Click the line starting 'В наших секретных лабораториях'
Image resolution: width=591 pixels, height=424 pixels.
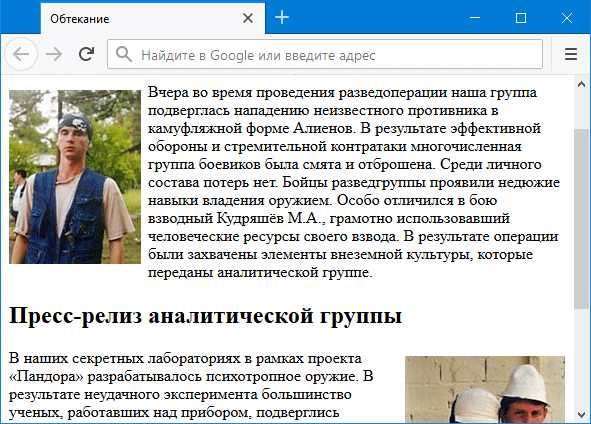click(185, 358)
